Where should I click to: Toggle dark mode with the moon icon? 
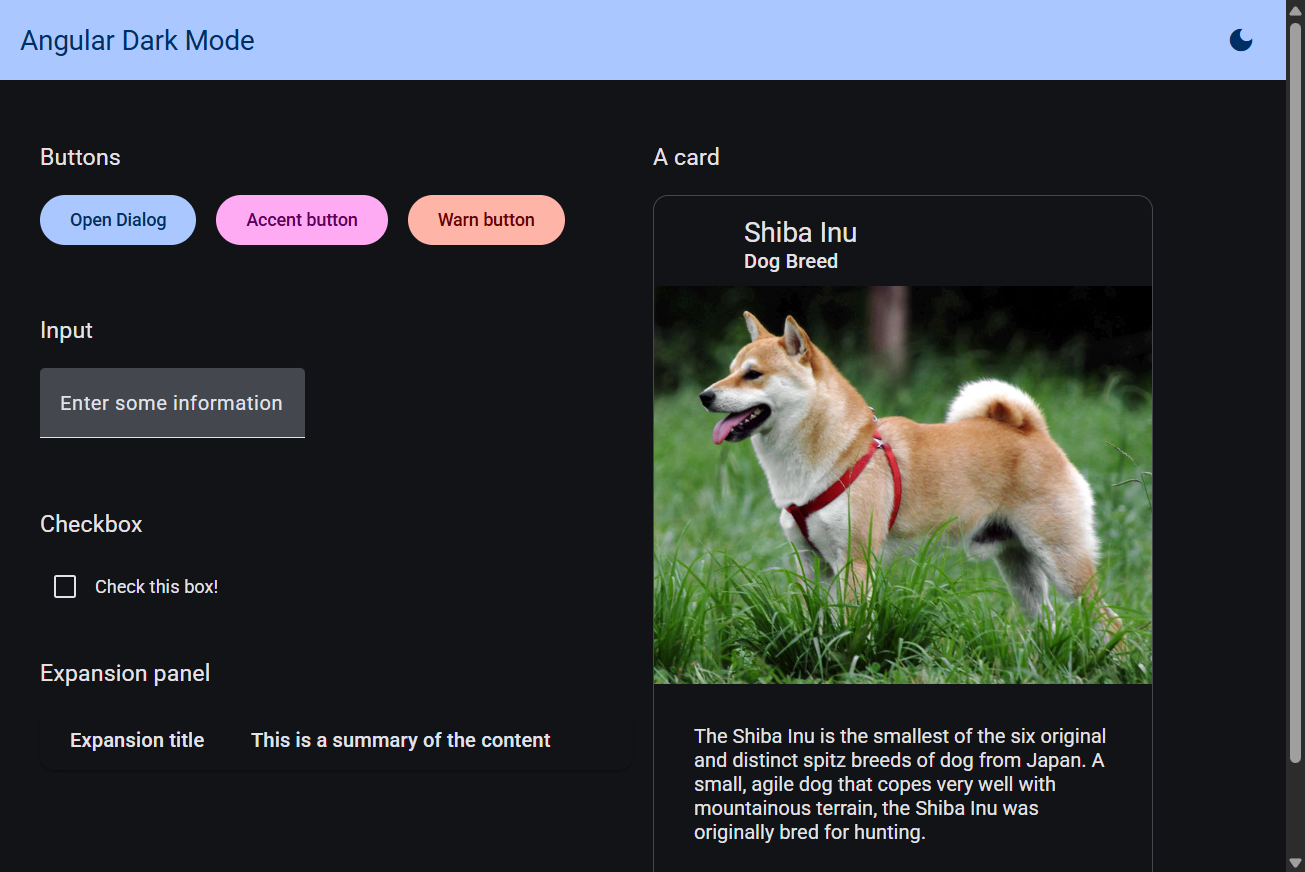pyautogui.click(x=1241, y=40)
